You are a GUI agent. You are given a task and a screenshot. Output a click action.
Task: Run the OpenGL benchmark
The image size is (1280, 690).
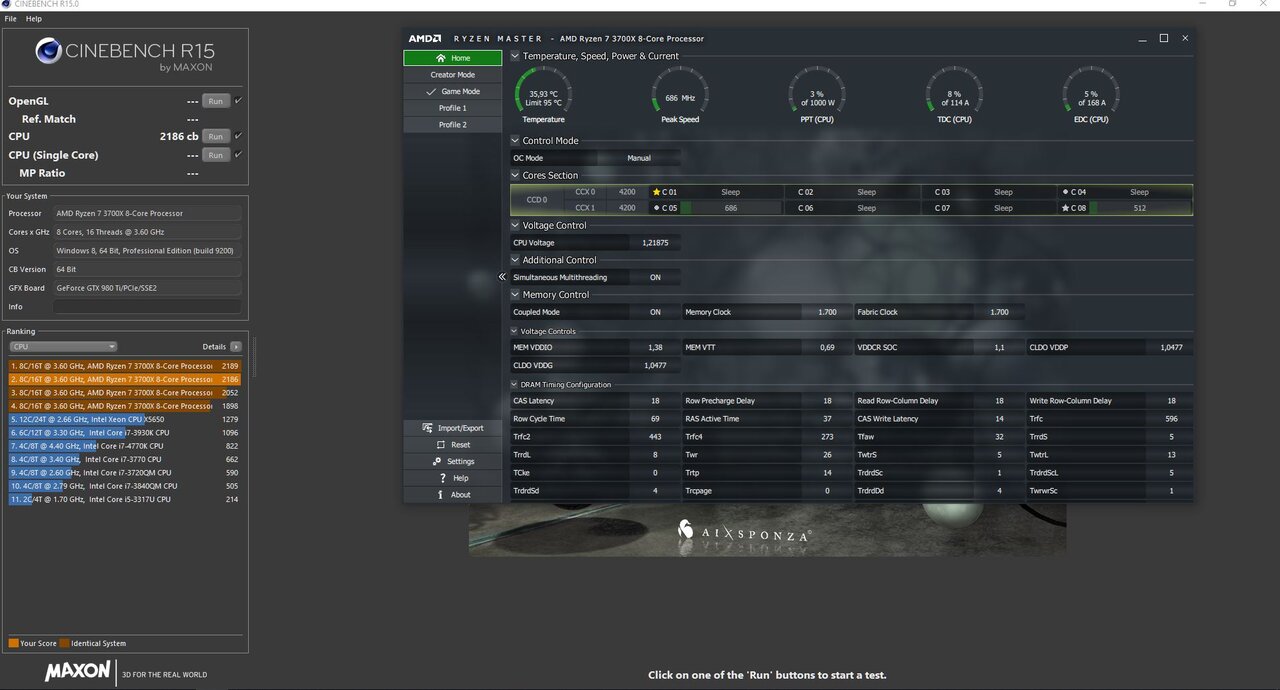coord(216,101)
